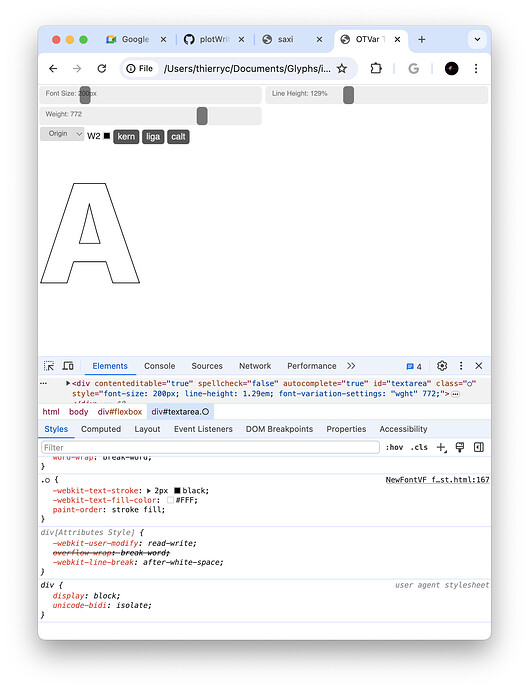Toggle the liga feature button
Image resolution: width=529 pixels, height=690 pixels.
pyautogui.click(x=153, y=136)
